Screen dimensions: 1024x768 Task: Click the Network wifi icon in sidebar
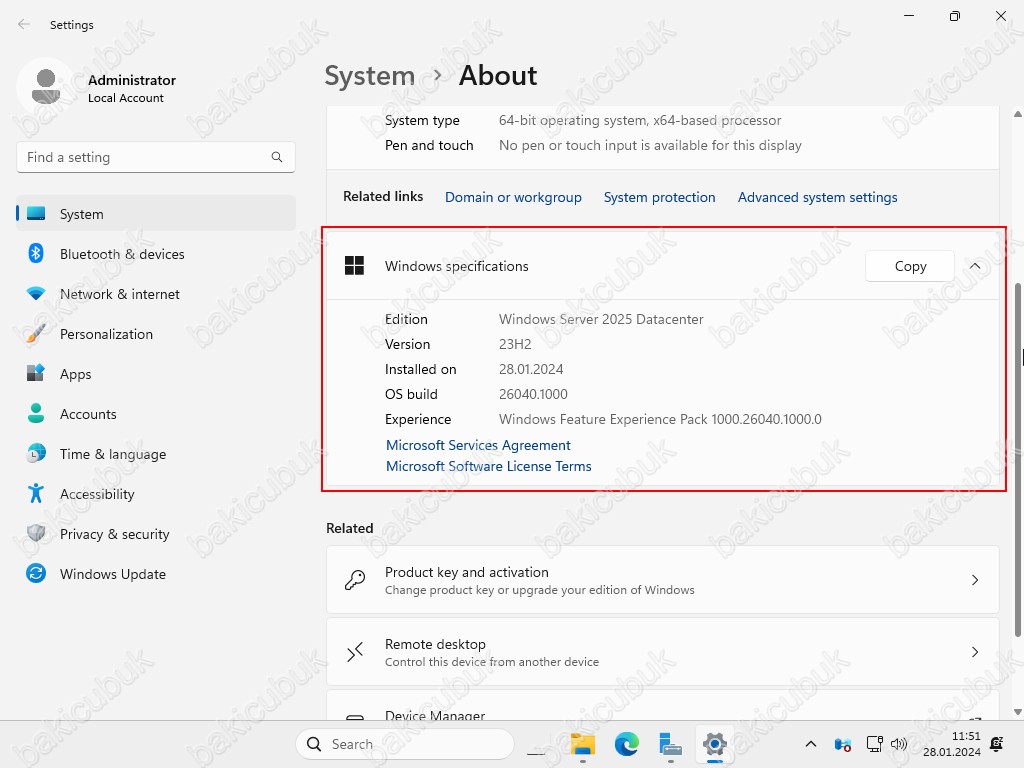pos(36,293)
